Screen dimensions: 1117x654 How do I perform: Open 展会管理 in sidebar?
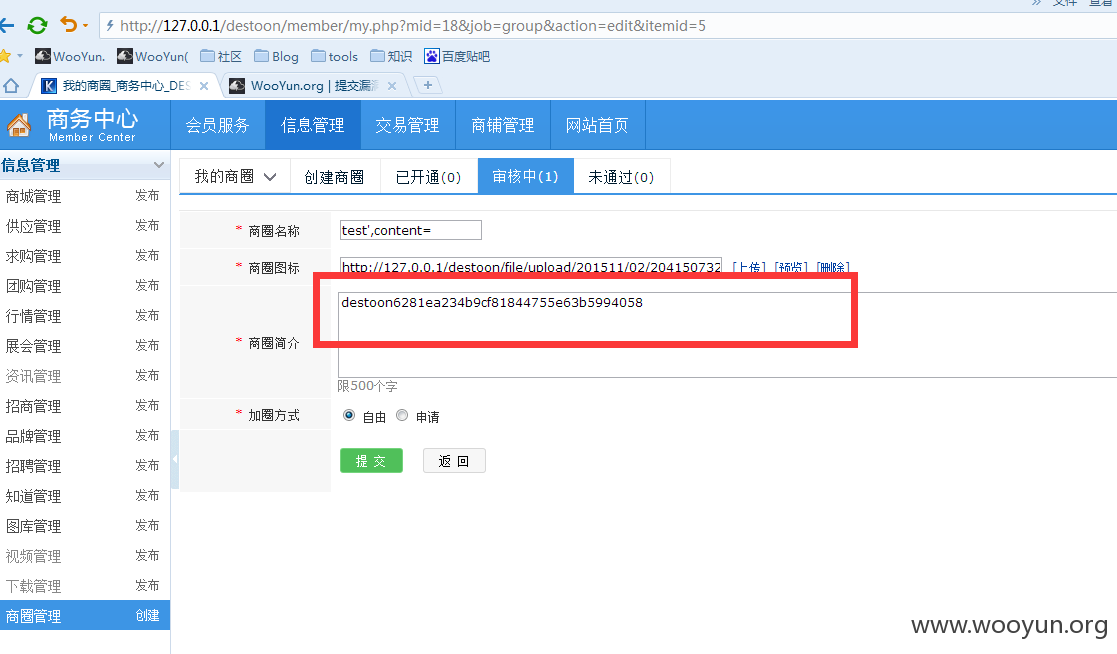click(x=33, y=346)
